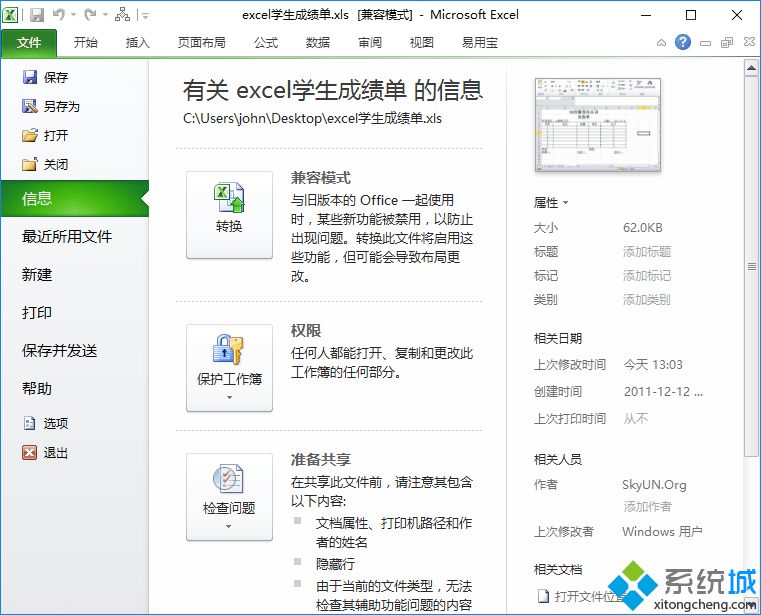Switch to the 审阅 tab
This screenshot has width=761, height=615.
click(370, 43)
